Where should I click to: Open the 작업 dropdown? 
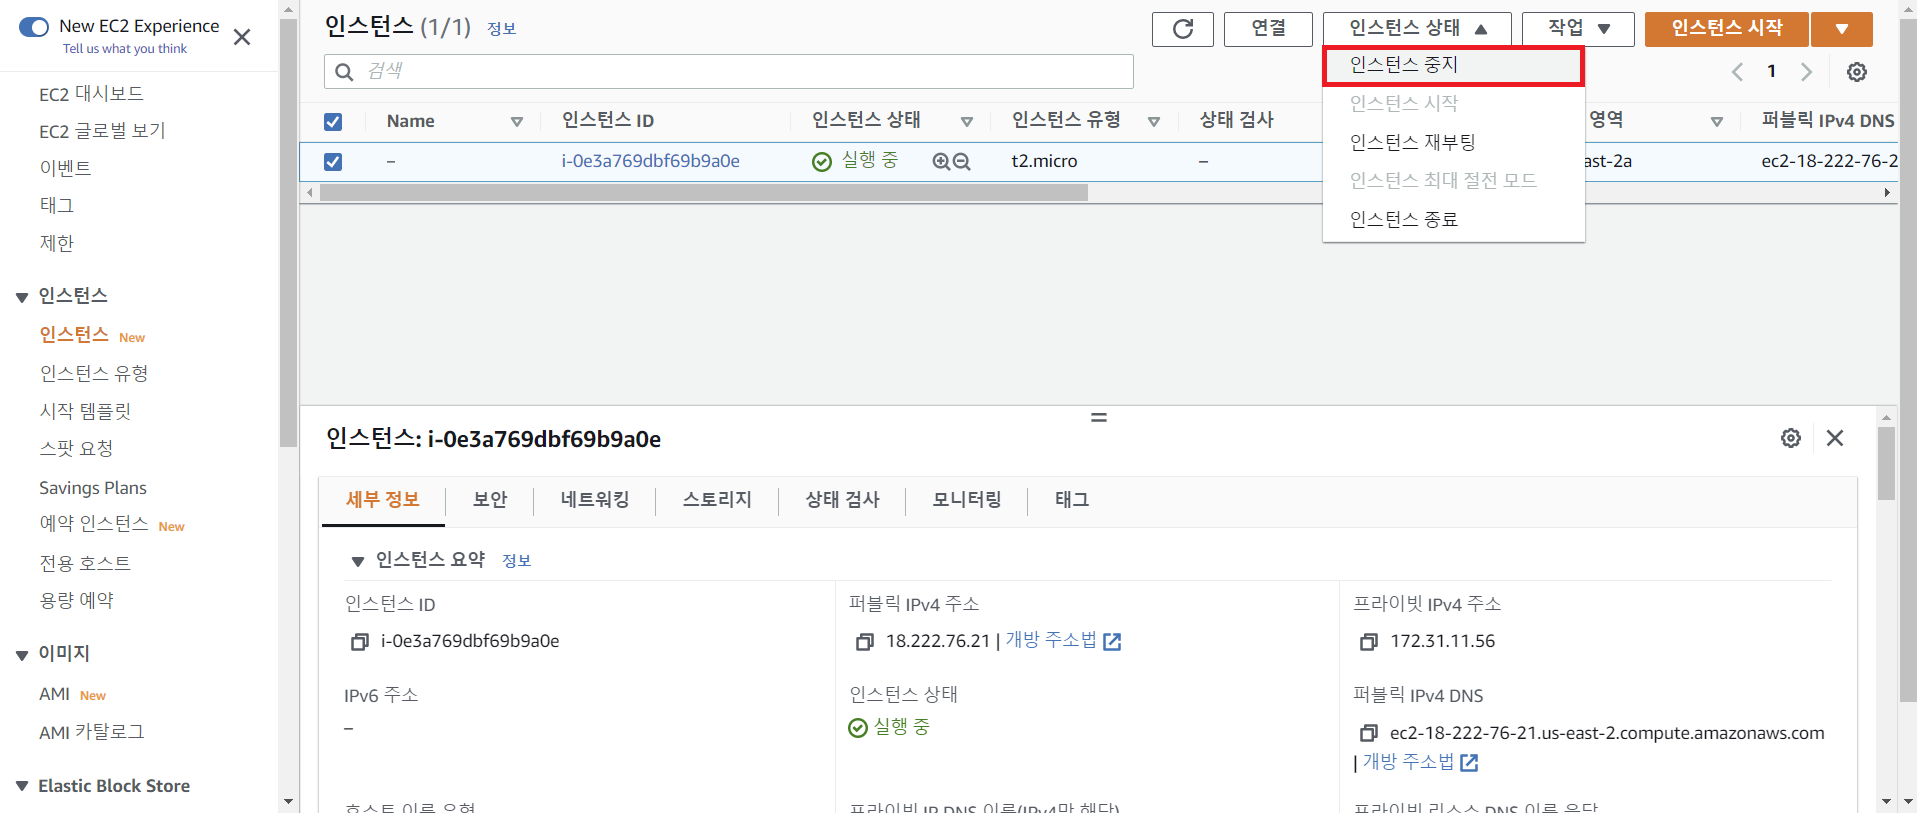(1578, 29)
